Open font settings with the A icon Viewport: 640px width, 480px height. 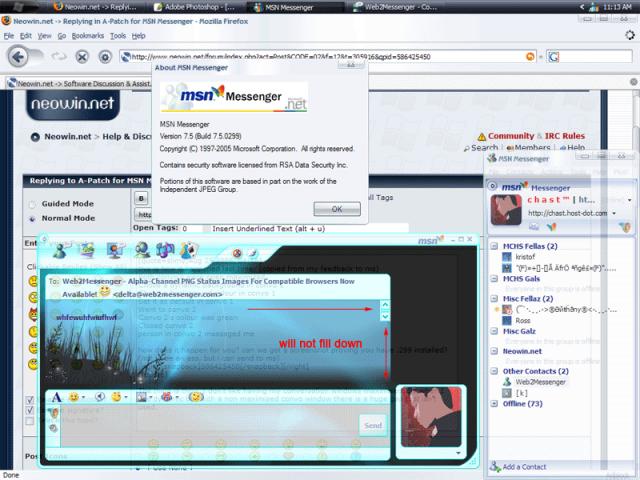(x=56, y=397)
